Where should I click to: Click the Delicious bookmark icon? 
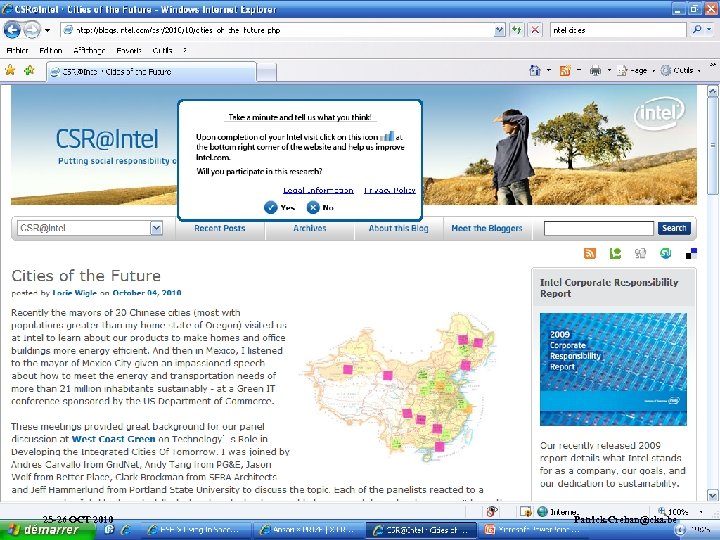pyautogui.click(x=691, y=253)
